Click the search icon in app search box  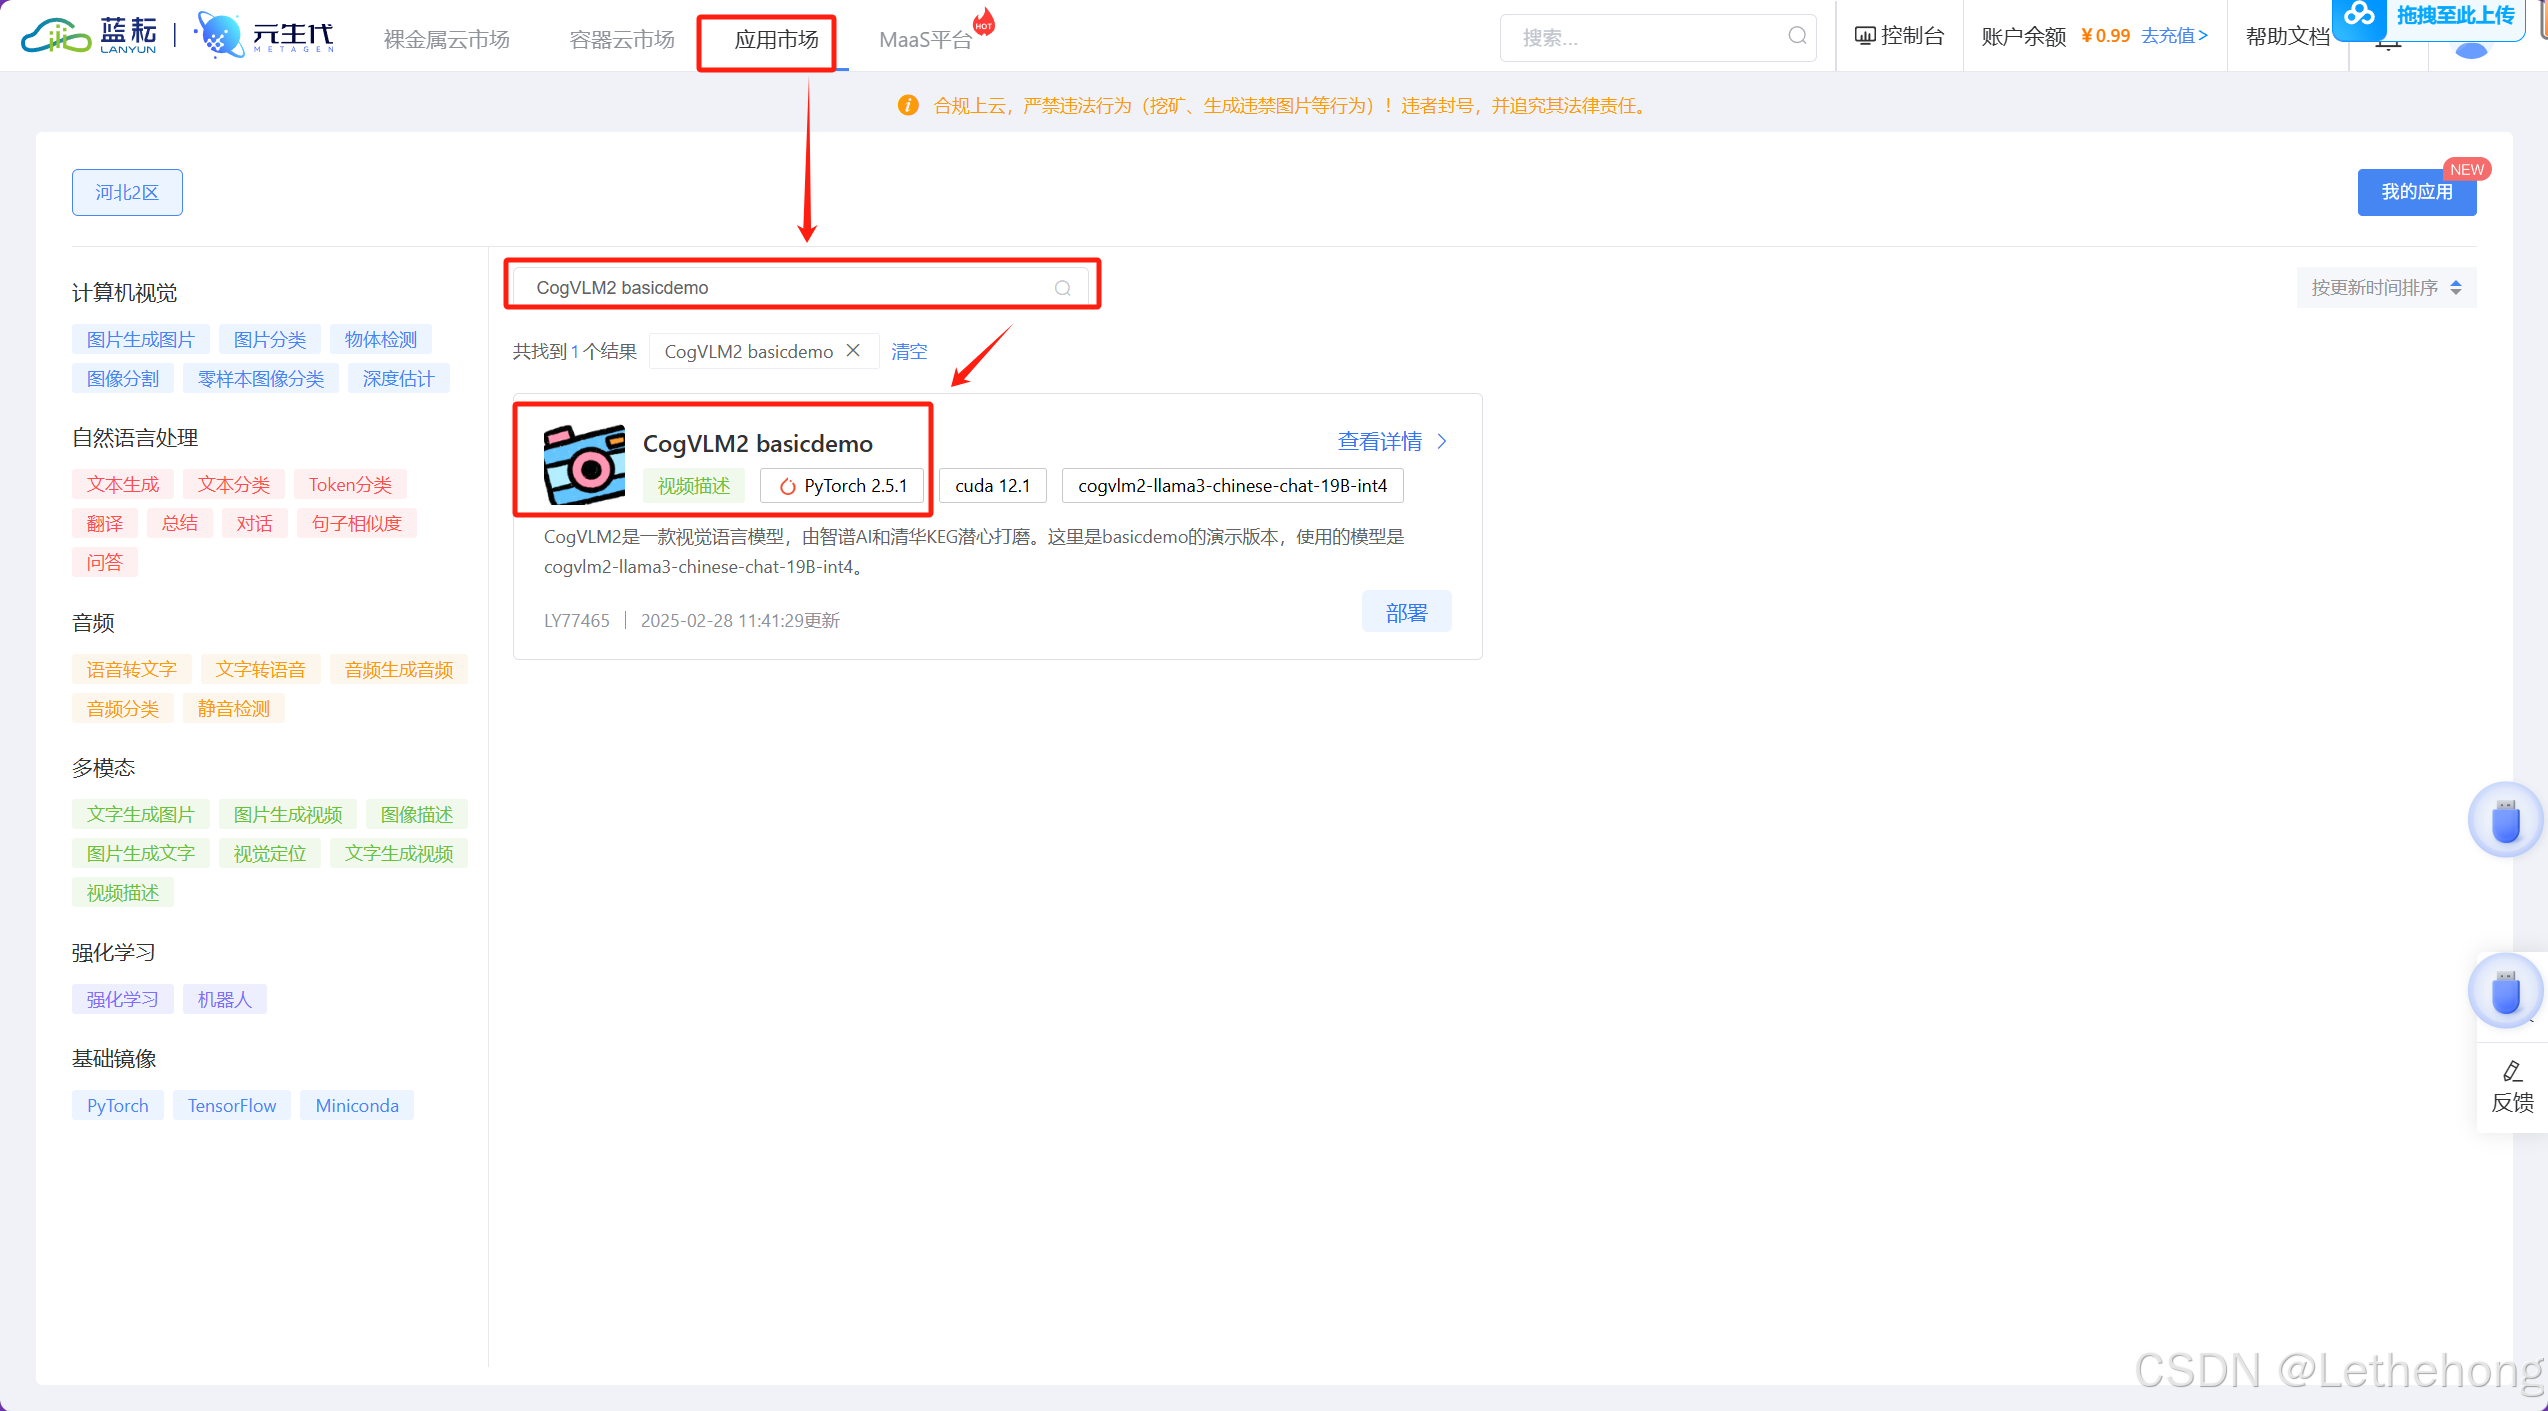1062,288
